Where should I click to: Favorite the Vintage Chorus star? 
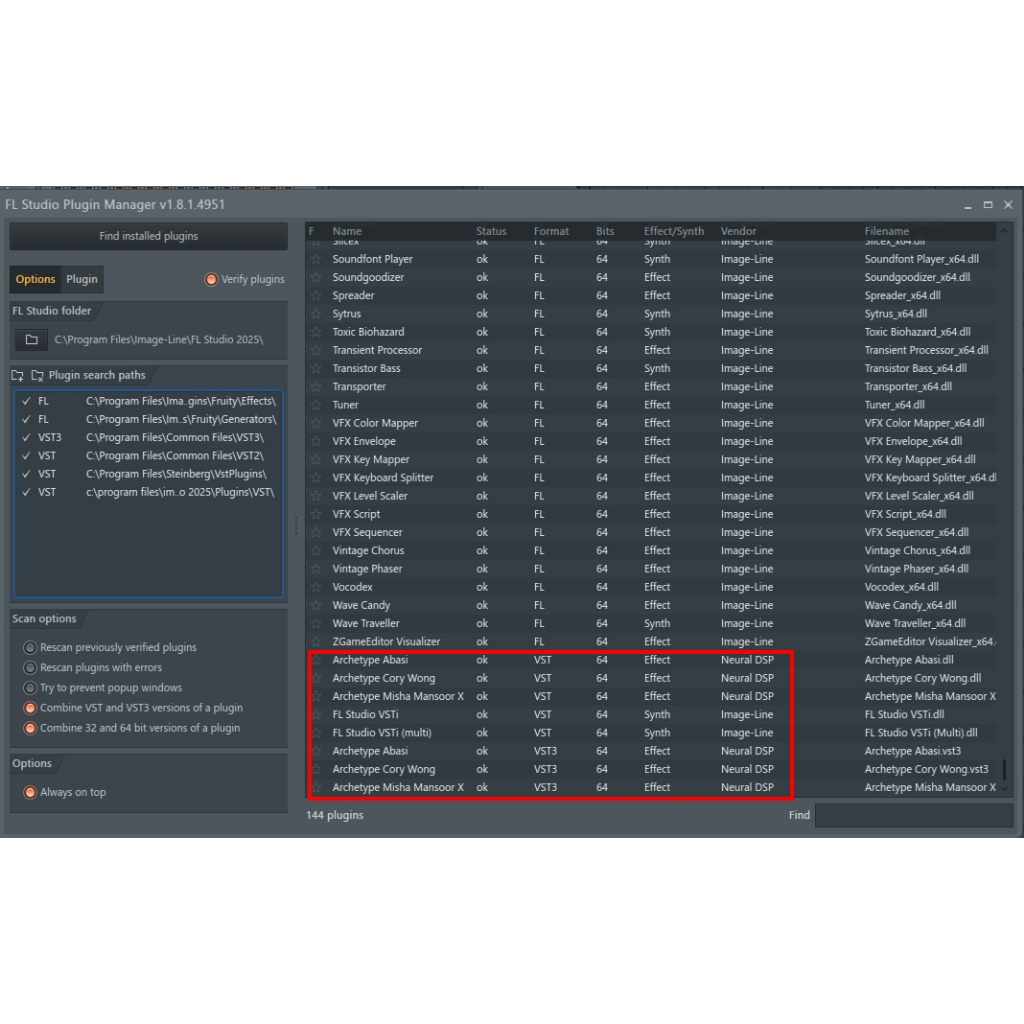pos(316,551)
